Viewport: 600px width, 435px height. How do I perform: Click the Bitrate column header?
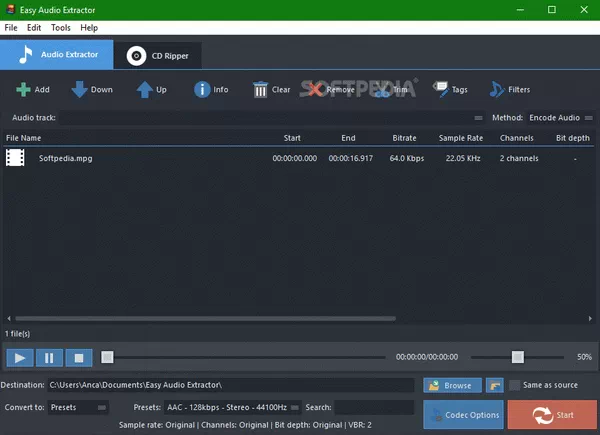click(x=404, y=138)
